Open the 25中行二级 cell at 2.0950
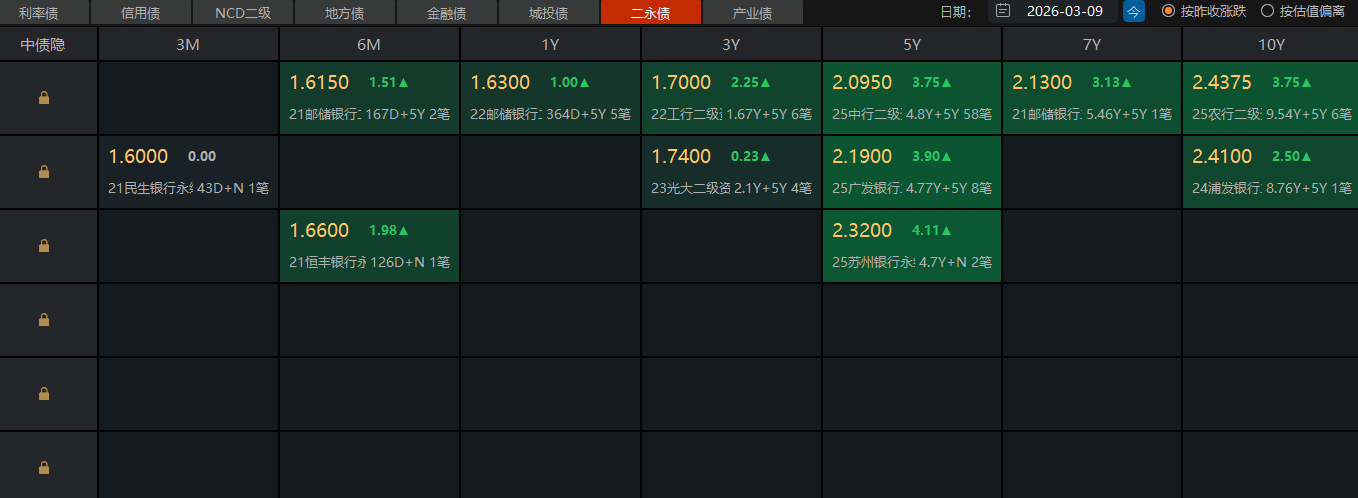The width and height of the screenshot is (1358, 498). pos(911,98)
